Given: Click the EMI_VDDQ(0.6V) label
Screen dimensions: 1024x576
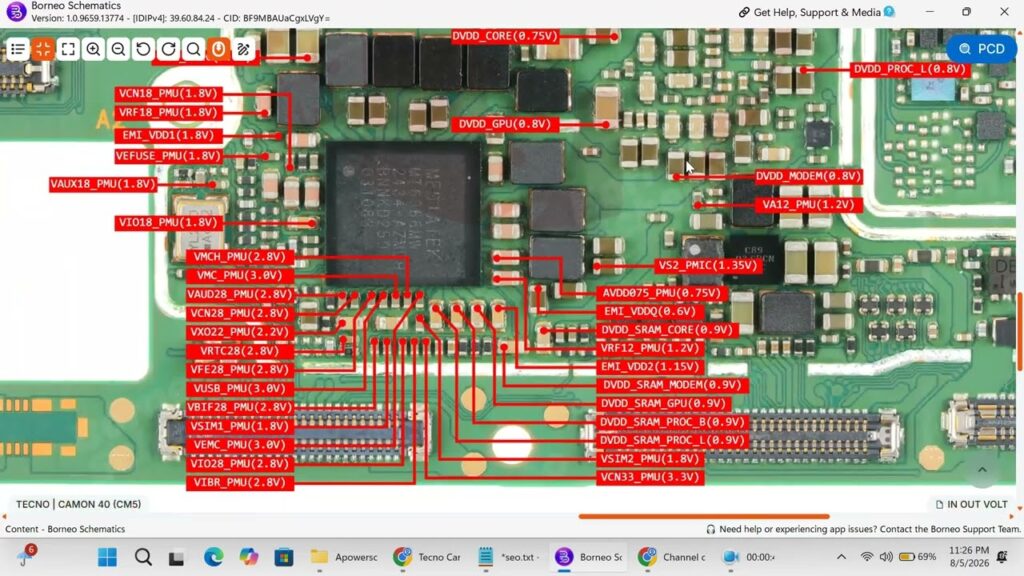Looking at the screenshot, I should [650, 311].
